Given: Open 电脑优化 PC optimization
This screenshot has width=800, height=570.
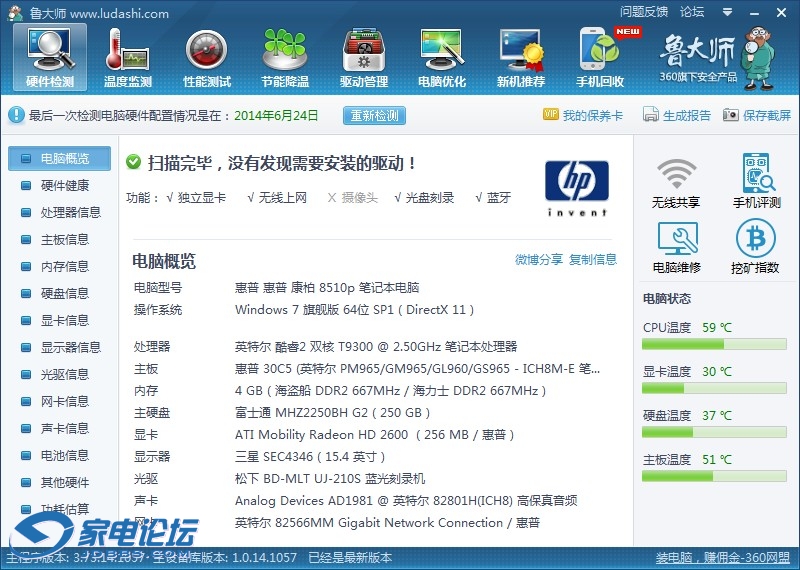Looking at the screenshot, I should coord(442,58).
